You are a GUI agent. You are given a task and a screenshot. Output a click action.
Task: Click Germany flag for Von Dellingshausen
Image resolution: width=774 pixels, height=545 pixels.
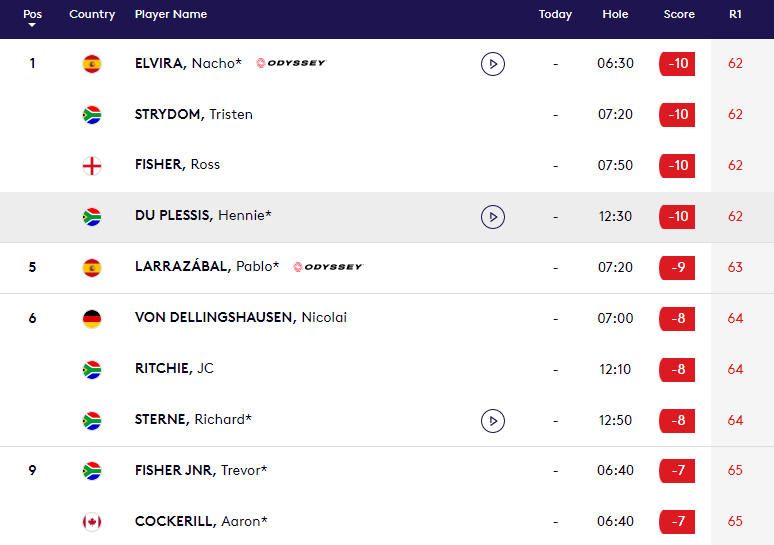coord(92,319)
